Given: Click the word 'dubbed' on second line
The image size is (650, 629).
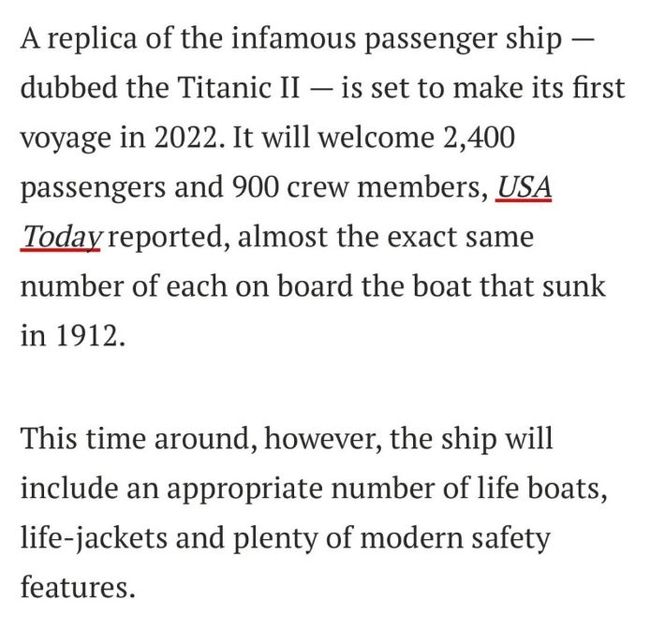Looking at the screenshot, I should click(69, 88).
